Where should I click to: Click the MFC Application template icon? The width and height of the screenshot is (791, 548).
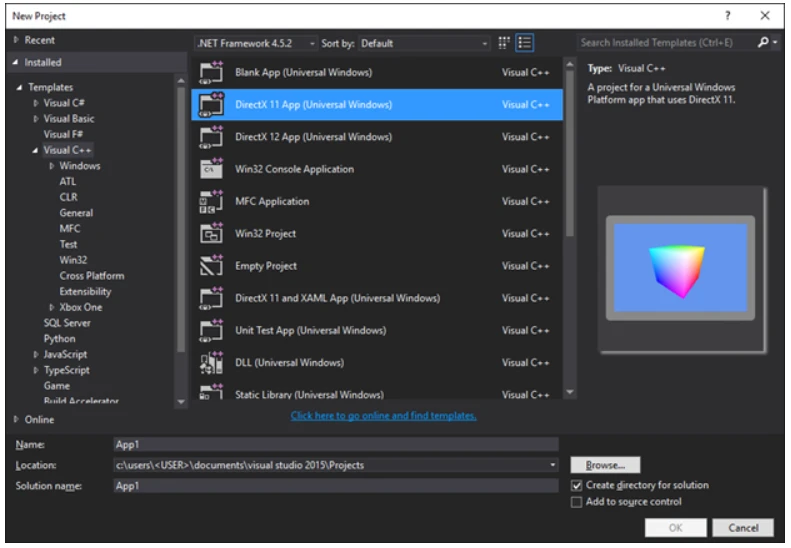pos(211,202)
